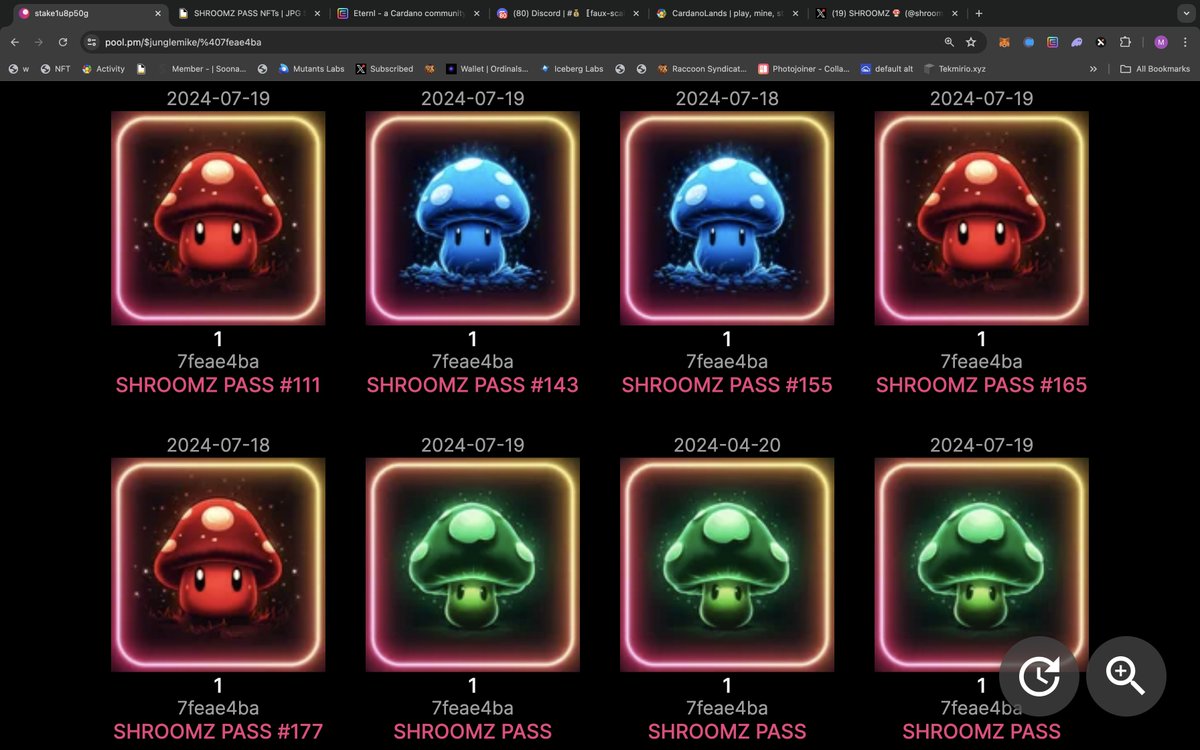The image size is (1200, 750).
Task: Click policy ID 7feae4ba under PASS #111
Action: point(218,361)
